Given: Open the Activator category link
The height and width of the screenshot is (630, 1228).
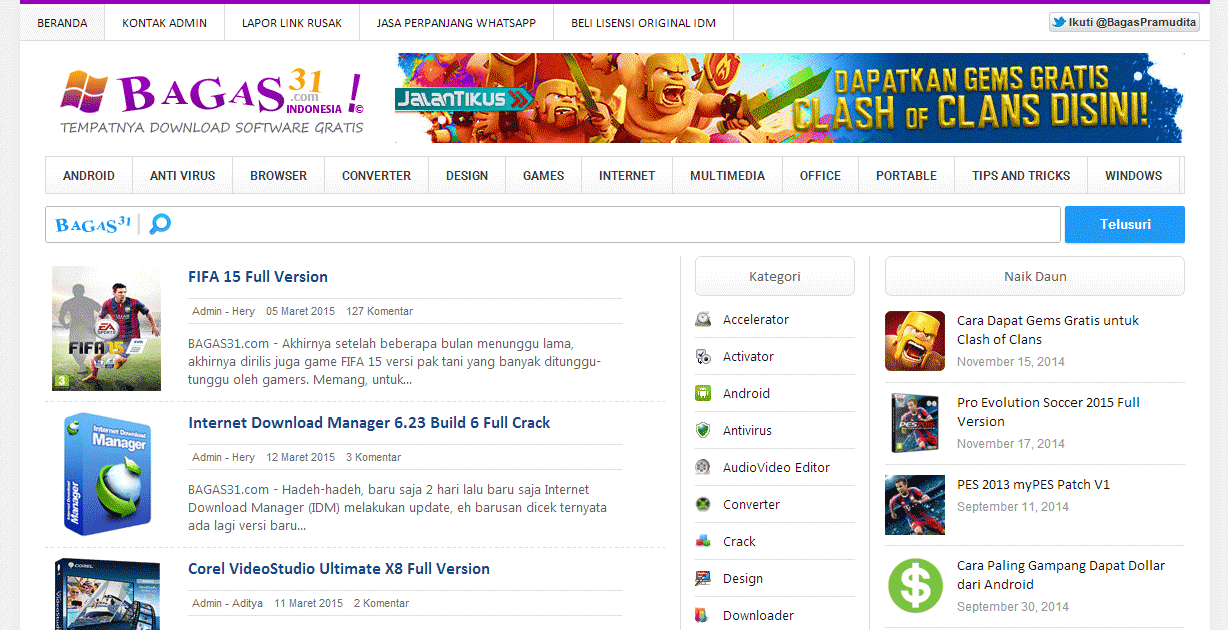Looking at the screenshot, I should [749, 357].
